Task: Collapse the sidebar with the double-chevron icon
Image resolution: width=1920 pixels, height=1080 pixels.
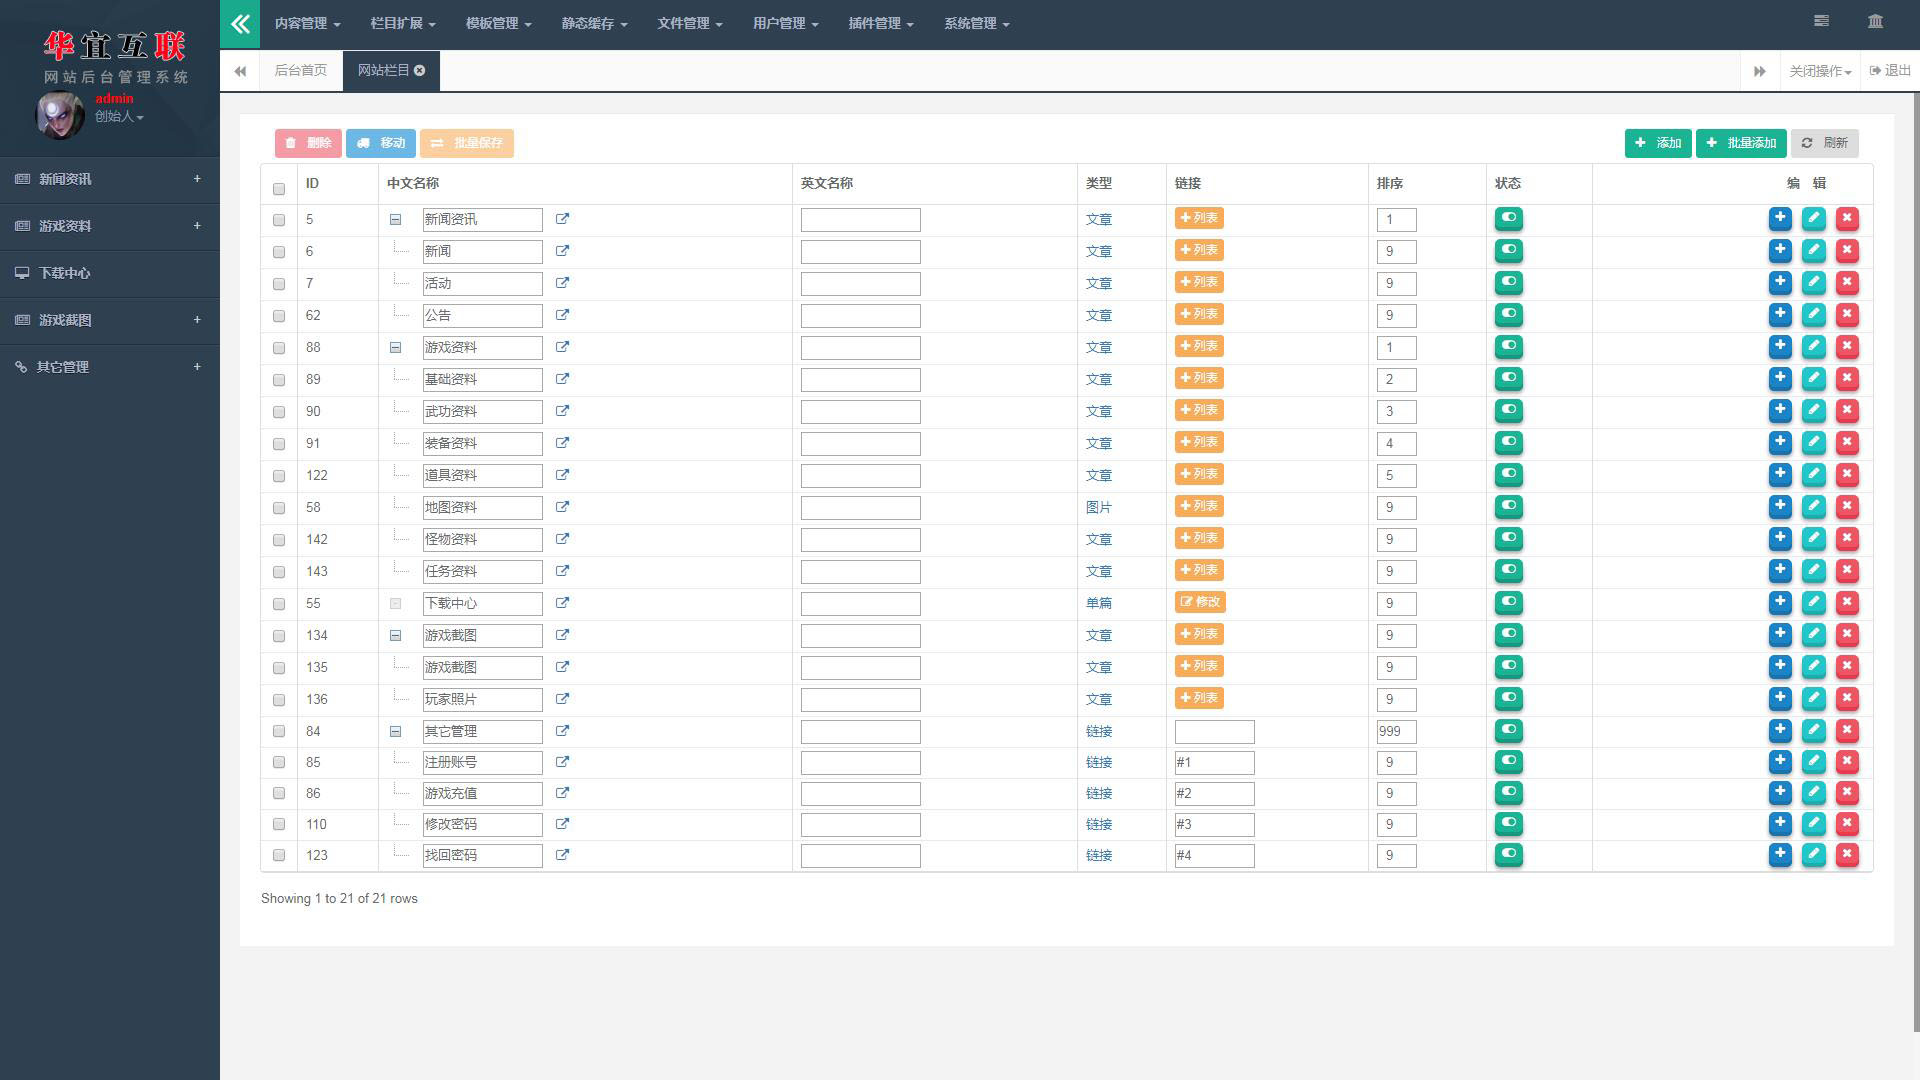Action: [240, 24]
